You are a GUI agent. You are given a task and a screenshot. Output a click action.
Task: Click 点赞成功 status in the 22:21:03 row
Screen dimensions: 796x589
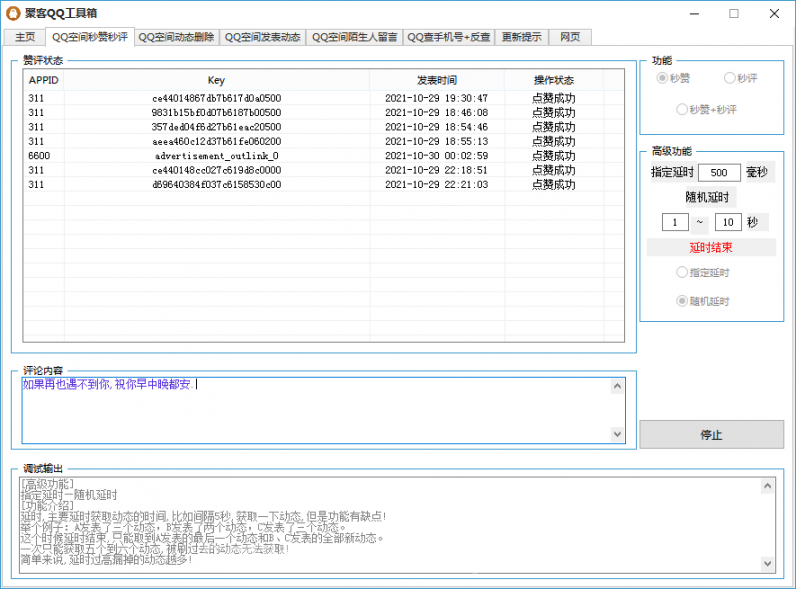[x=553, y=184]
